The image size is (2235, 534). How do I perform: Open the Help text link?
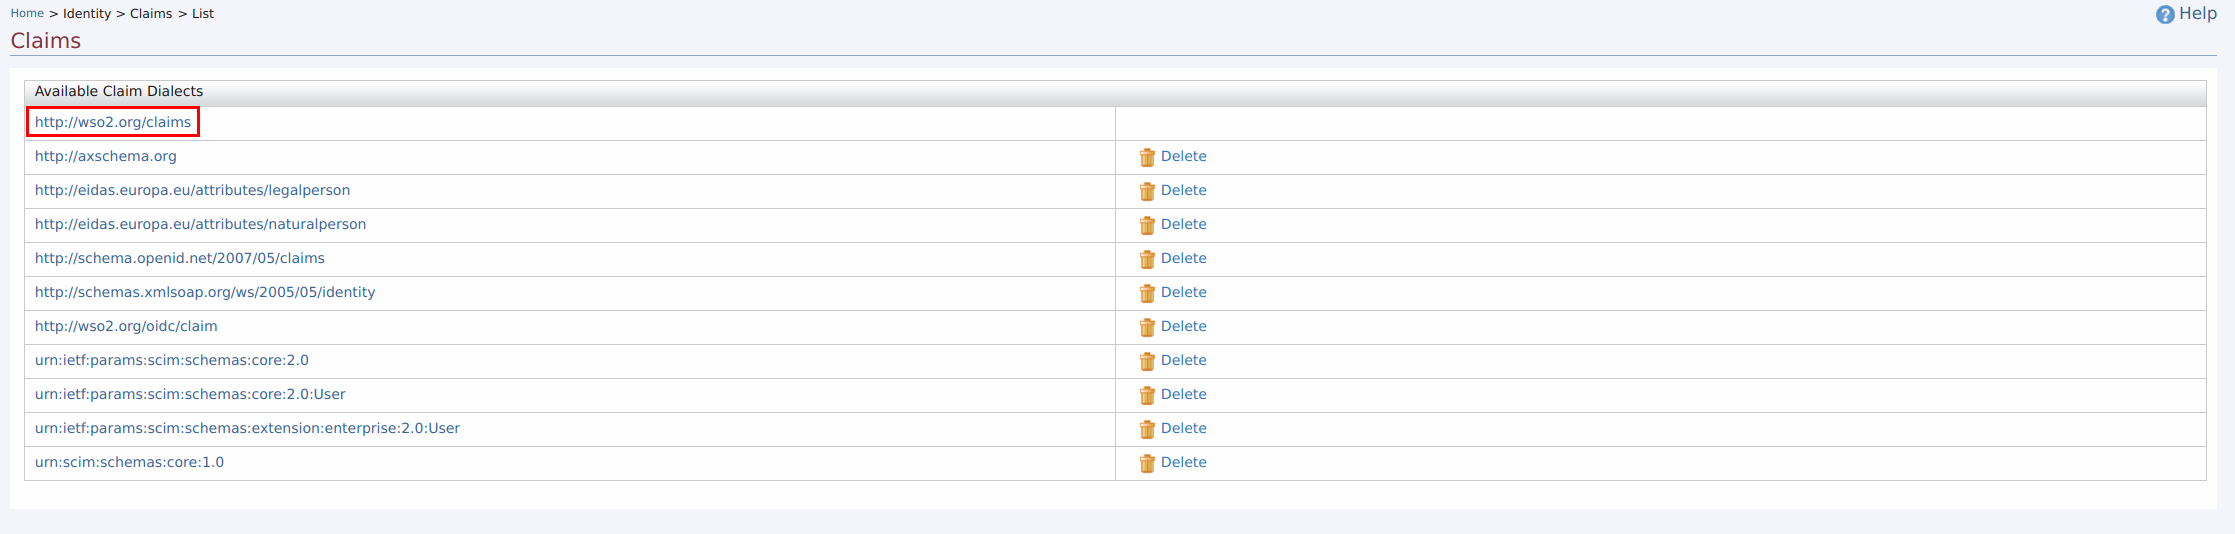coord(2198,13)
